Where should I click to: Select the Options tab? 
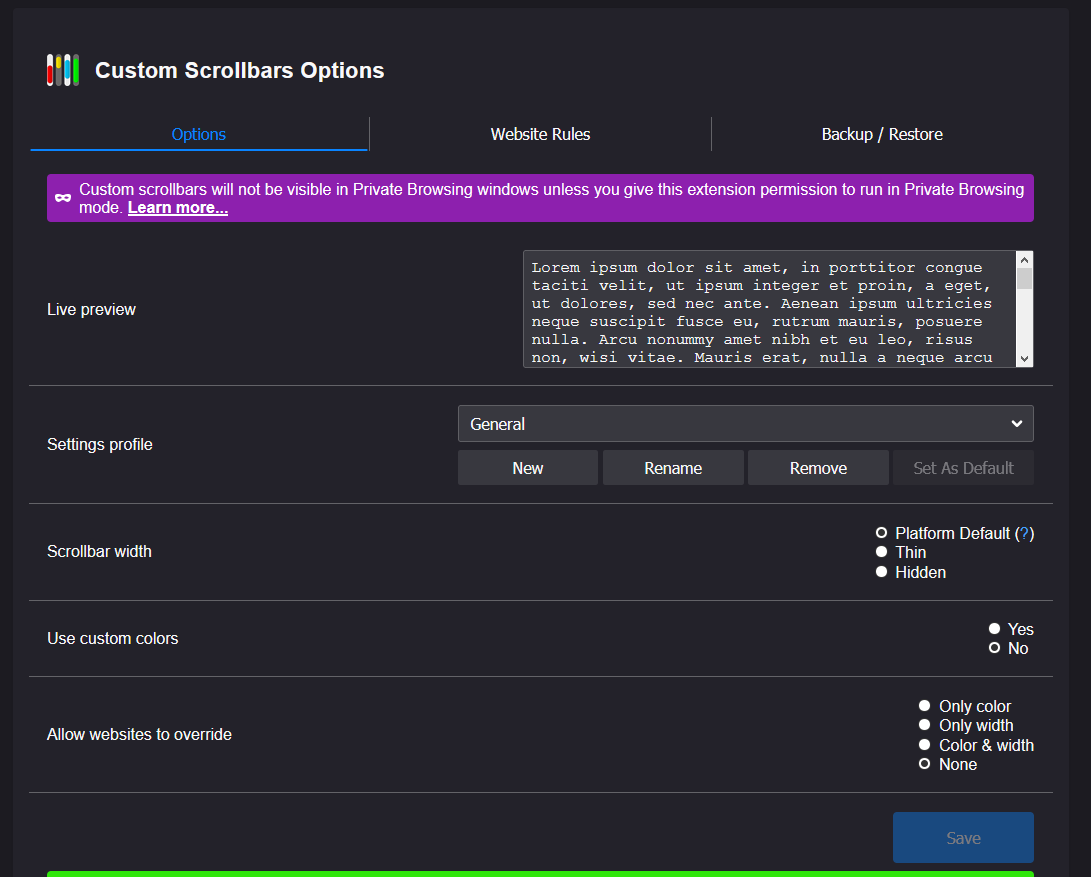click(198, 134)
